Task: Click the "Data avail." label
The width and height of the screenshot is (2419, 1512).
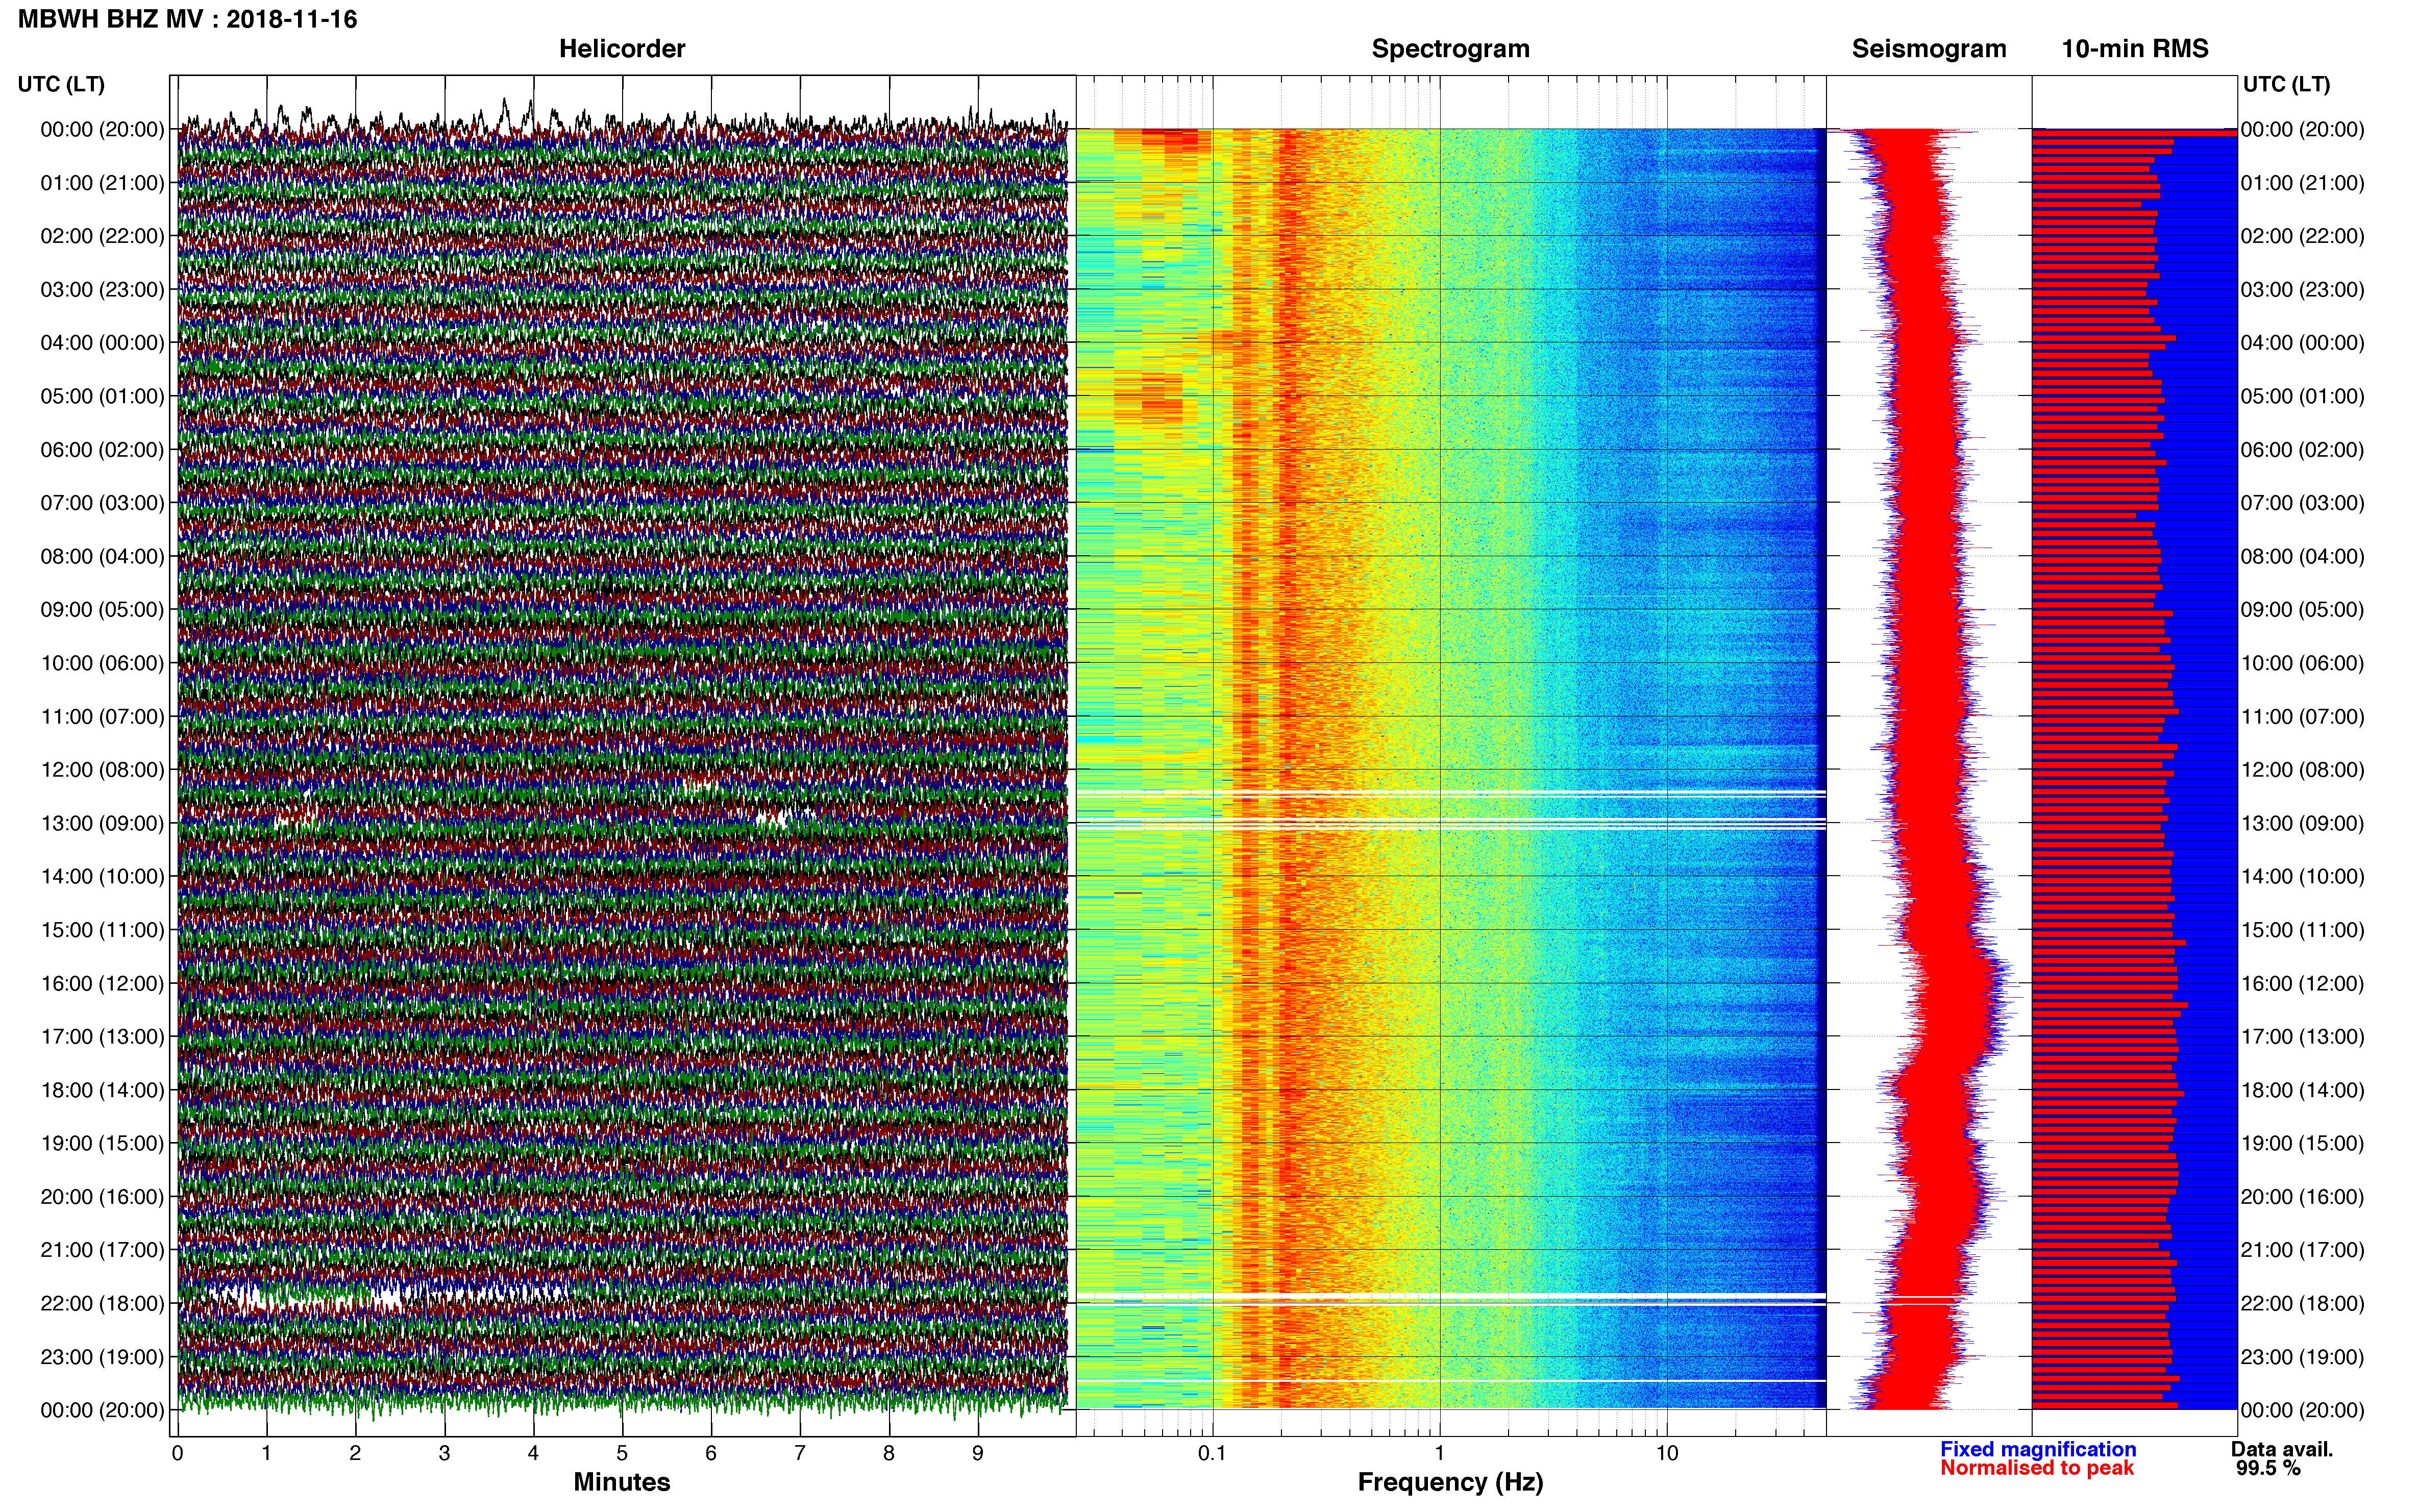Action: coord(2282,1449)
